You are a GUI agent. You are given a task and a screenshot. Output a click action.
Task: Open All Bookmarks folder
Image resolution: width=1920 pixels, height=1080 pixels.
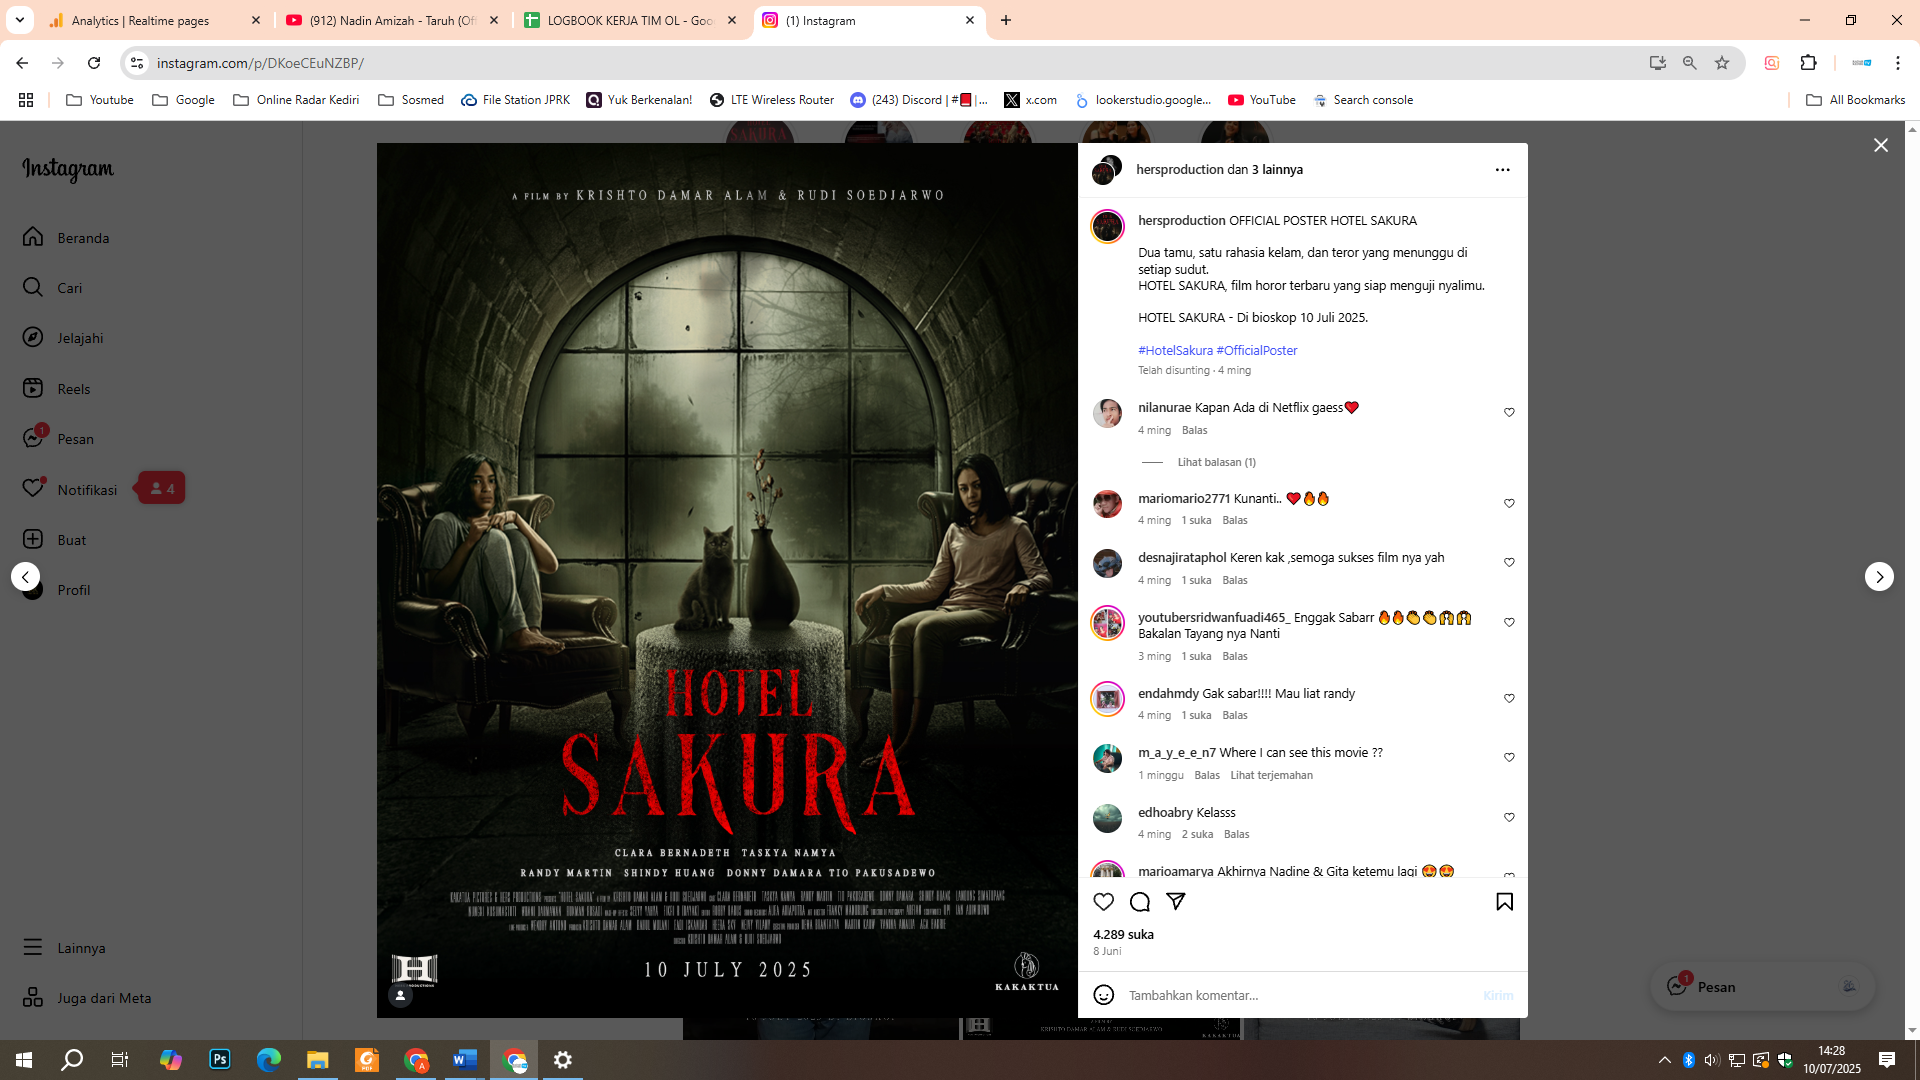(1856, 100)
